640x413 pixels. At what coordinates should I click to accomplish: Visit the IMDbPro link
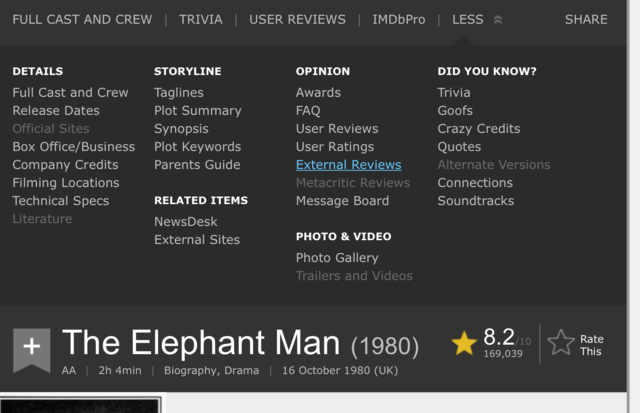coord(398,19)
